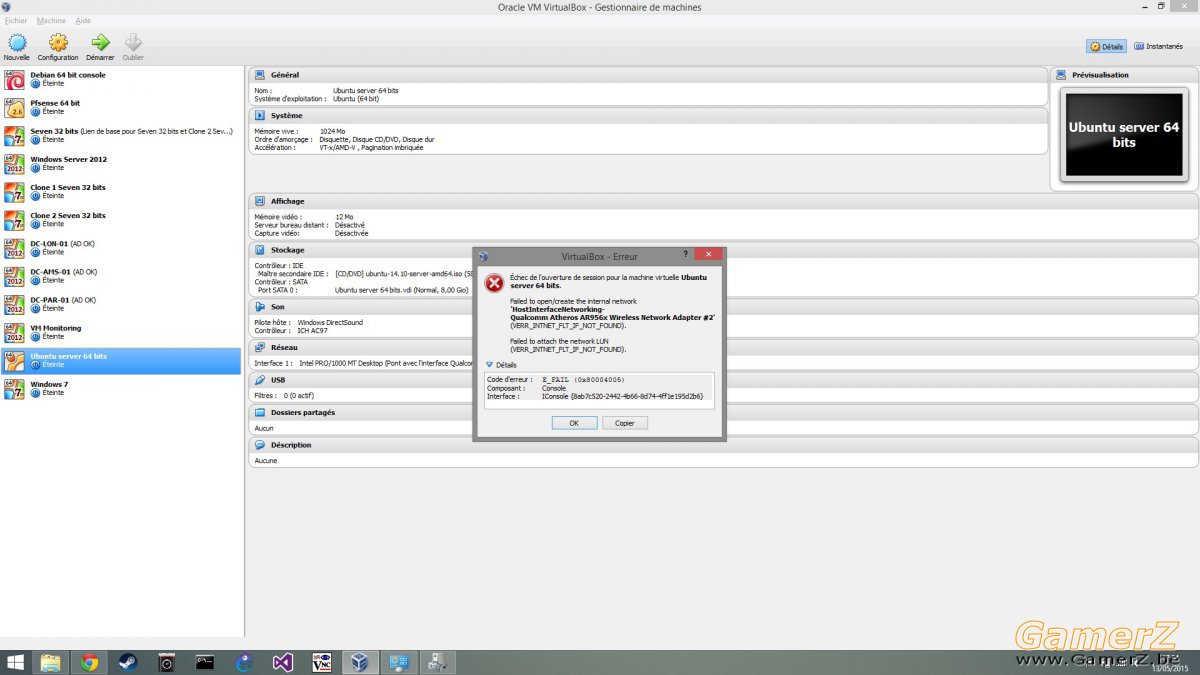
Task: Click the help question mark in error dialog
Action: [685, 255]
